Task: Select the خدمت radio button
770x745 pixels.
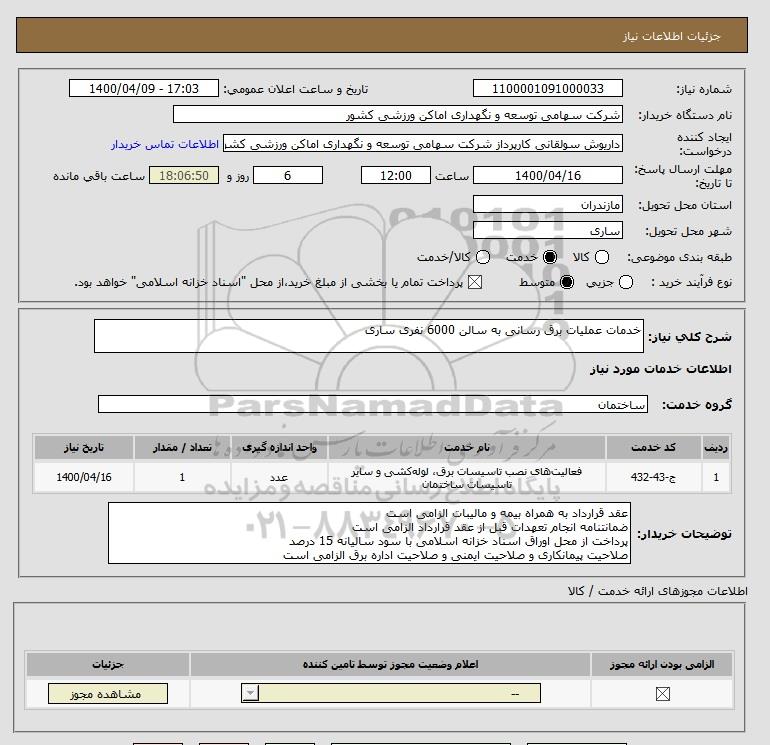Action: 550,257
